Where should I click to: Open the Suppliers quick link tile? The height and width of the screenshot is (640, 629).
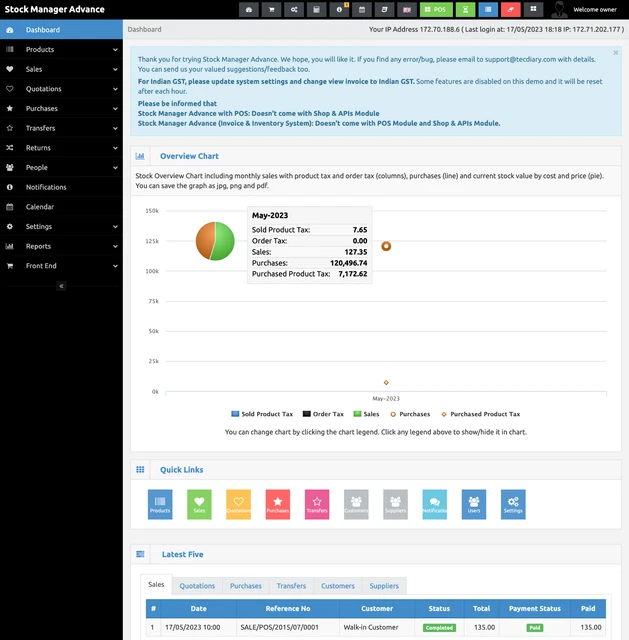[x=395, y=504]
